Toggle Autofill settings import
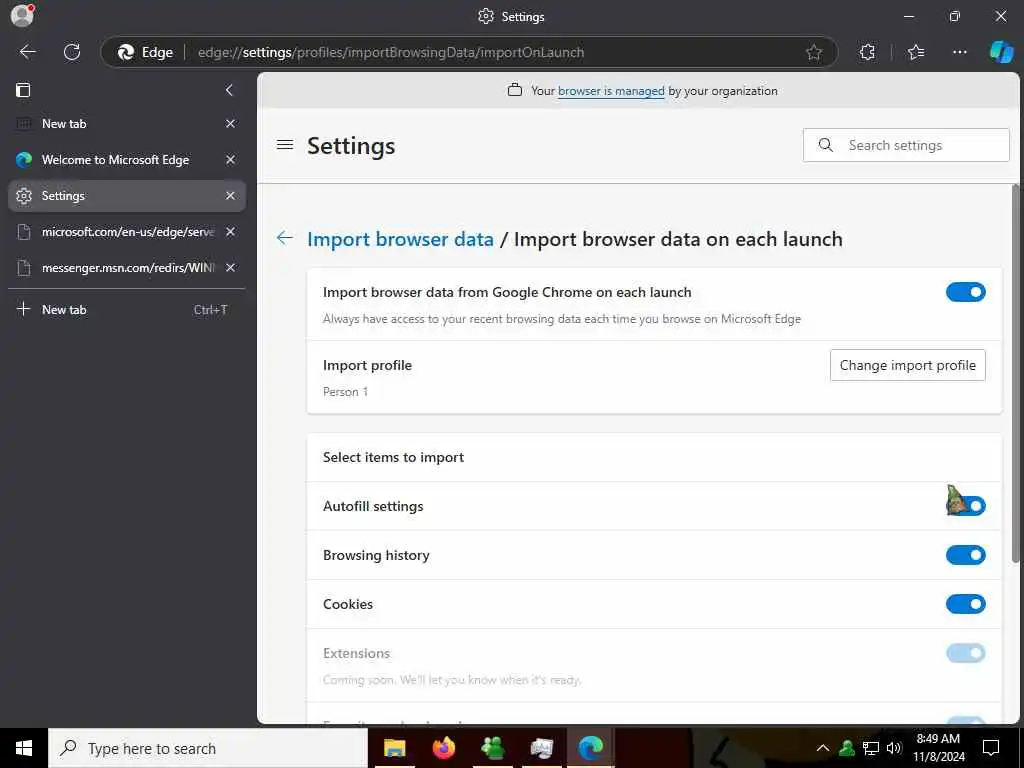This screenshot has height=768, width=1024. tap(965, 505)
